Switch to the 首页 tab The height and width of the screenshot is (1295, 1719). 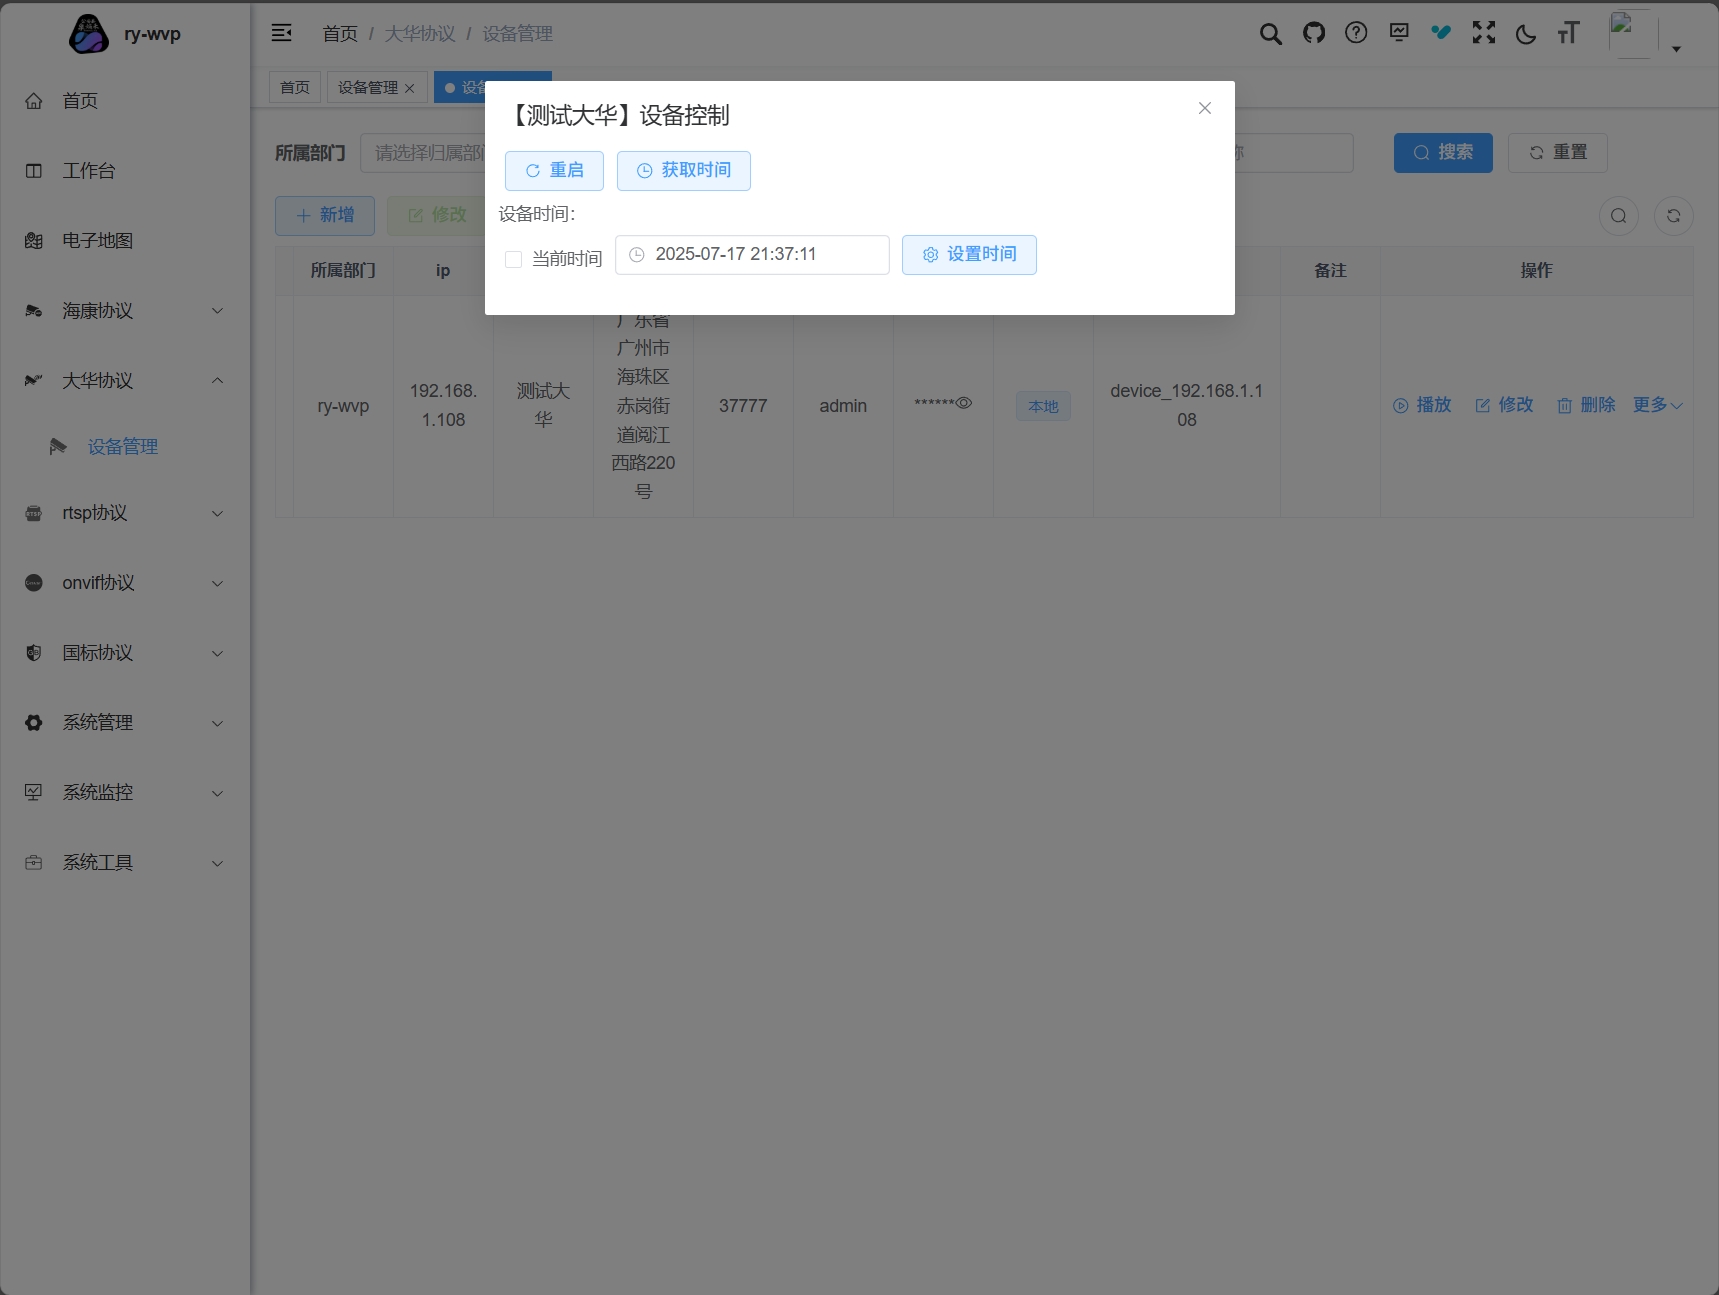tap(295, 88)
